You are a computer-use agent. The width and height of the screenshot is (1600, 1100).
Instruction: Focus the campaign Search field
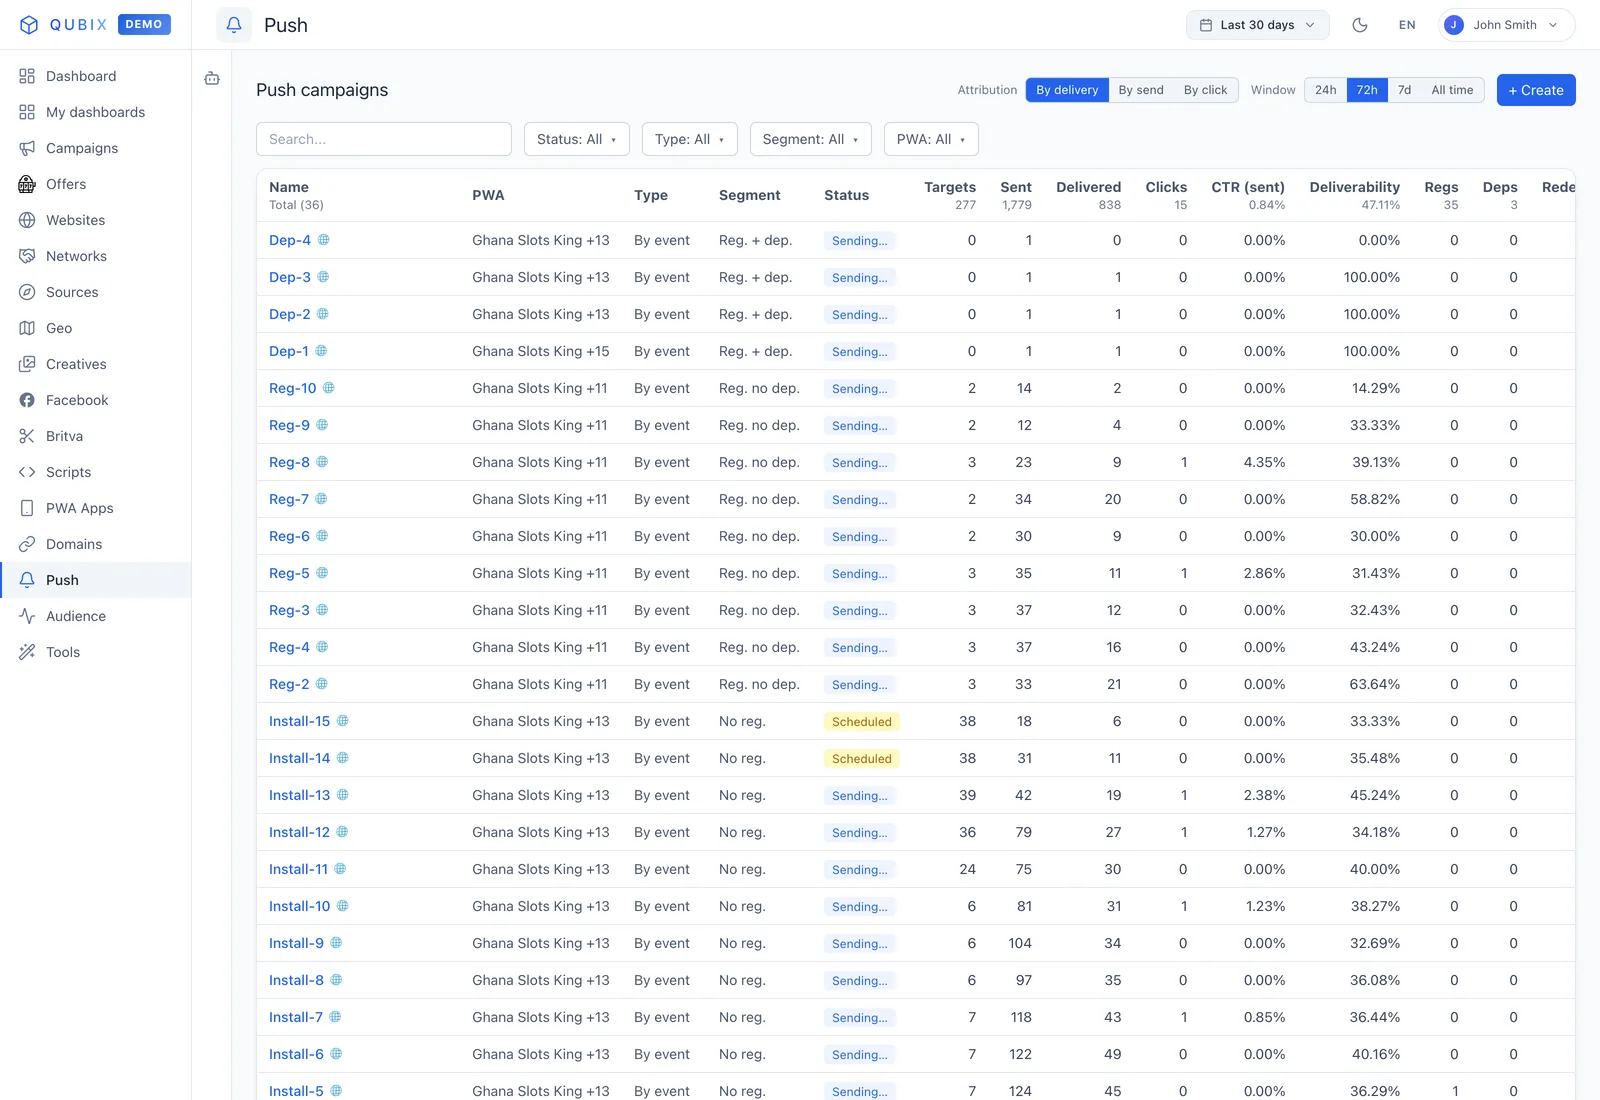click(x=384, y=139)
